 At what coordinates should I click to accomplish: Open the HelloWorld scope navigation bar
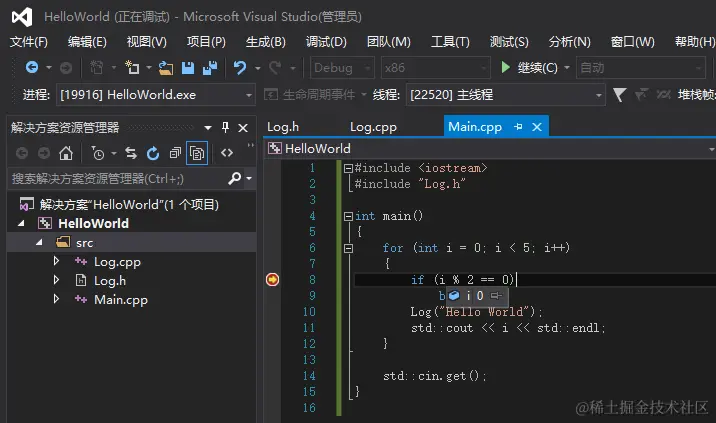491,148
